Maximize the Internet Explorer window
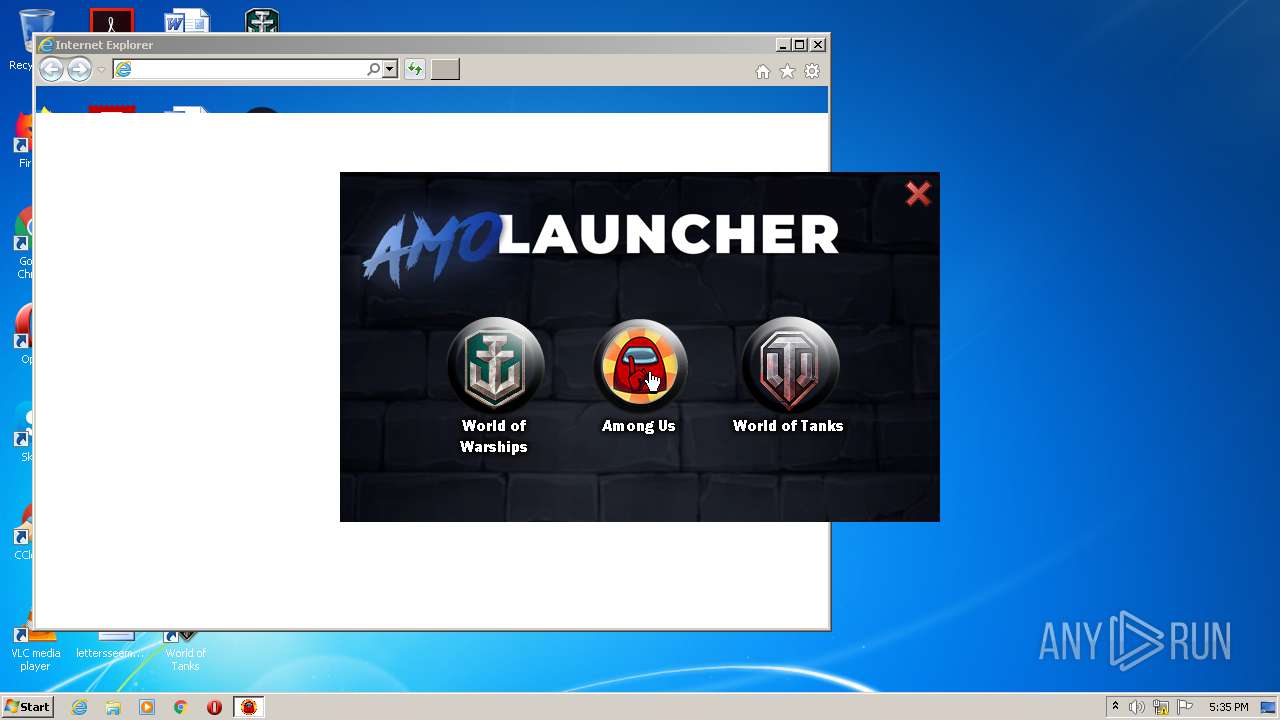The width and height of the screenshot is (1280, 720). click(x=800, y=45)
